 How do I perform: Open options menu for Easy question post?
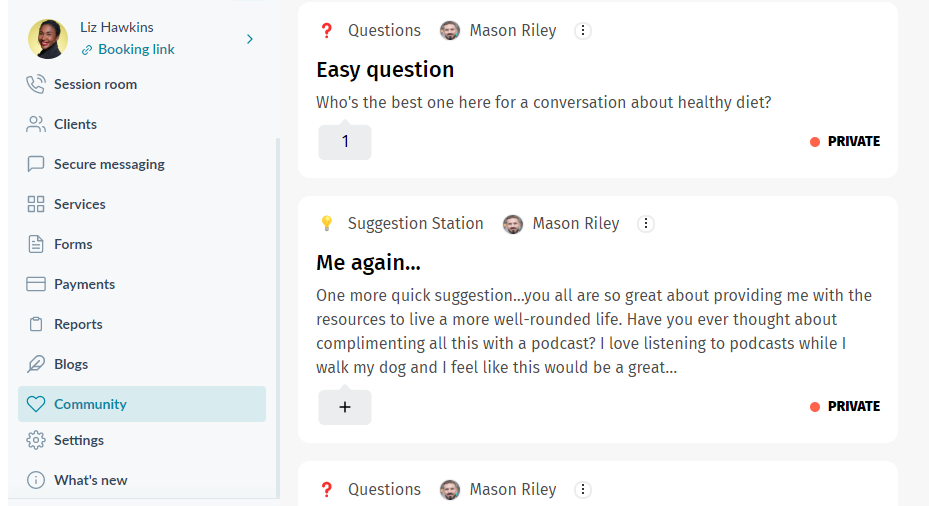583,30
